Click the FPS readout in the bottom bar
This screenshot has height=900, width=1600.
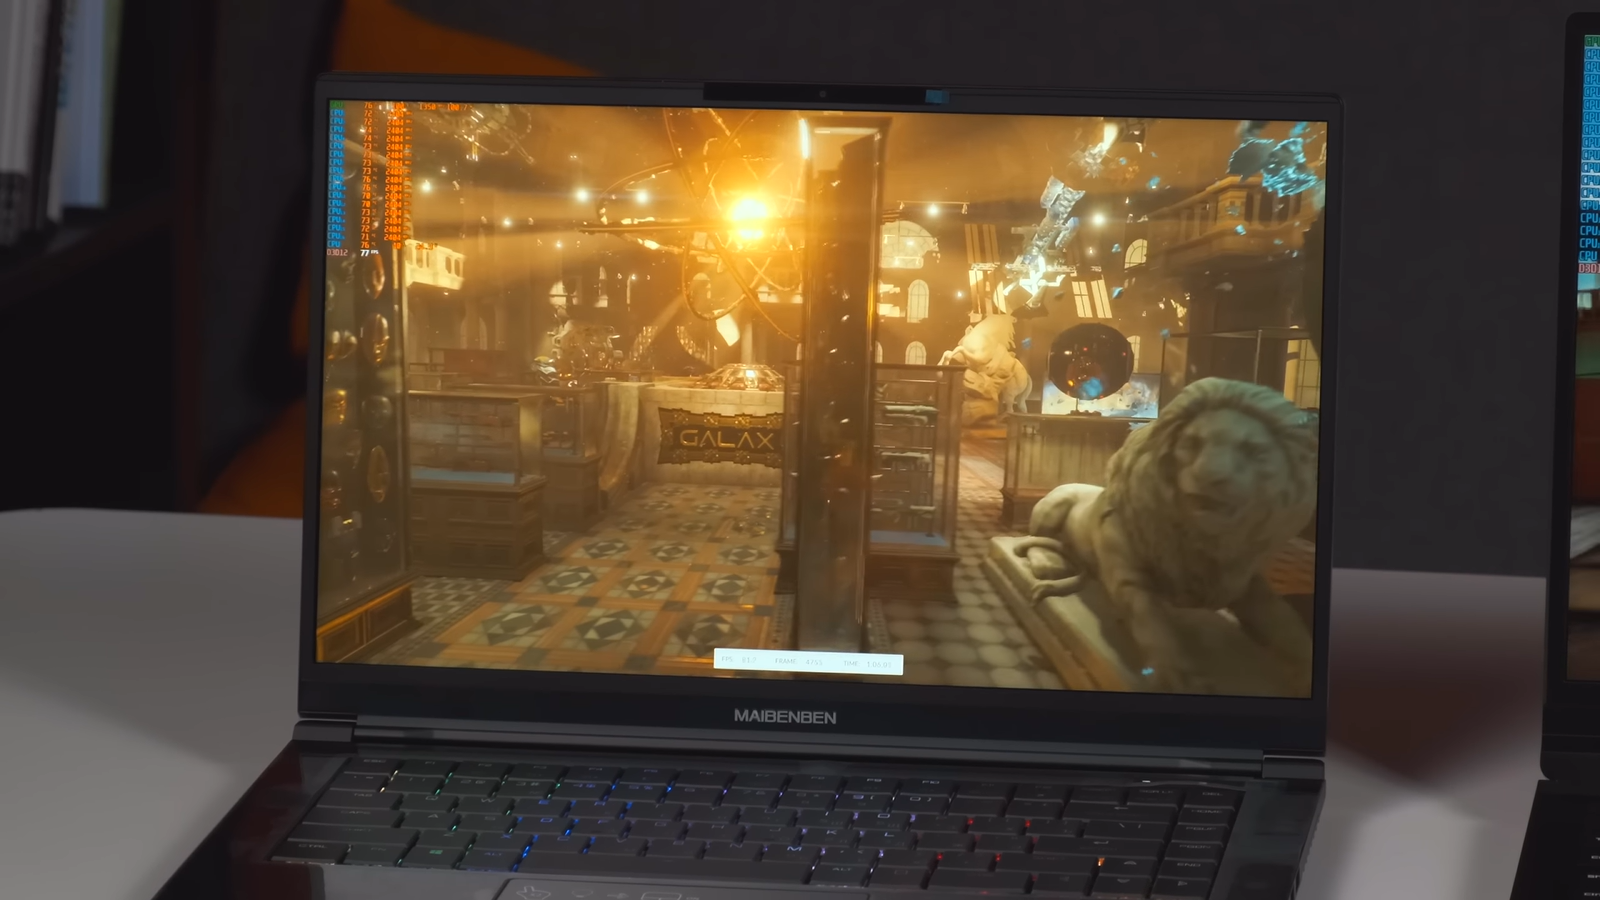739,661
